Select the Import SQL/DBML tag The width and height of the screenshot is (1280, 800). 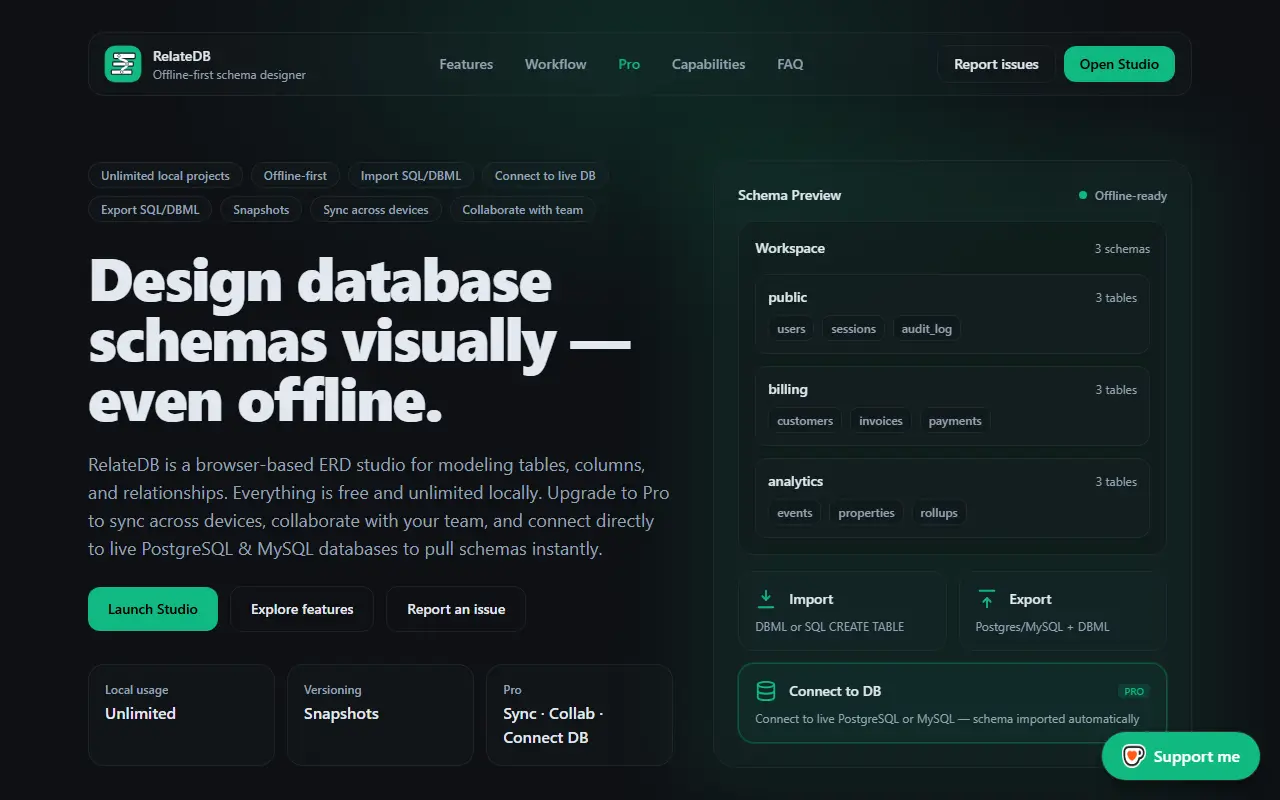411,176
